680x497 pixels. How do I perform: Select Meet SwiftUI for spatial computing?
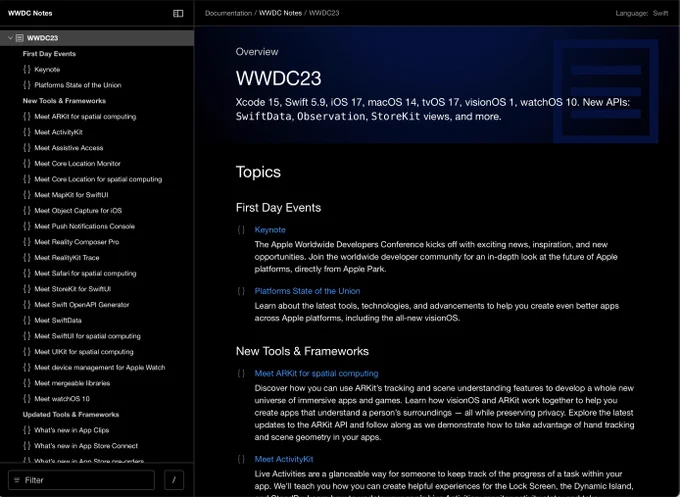pos(87,336)
